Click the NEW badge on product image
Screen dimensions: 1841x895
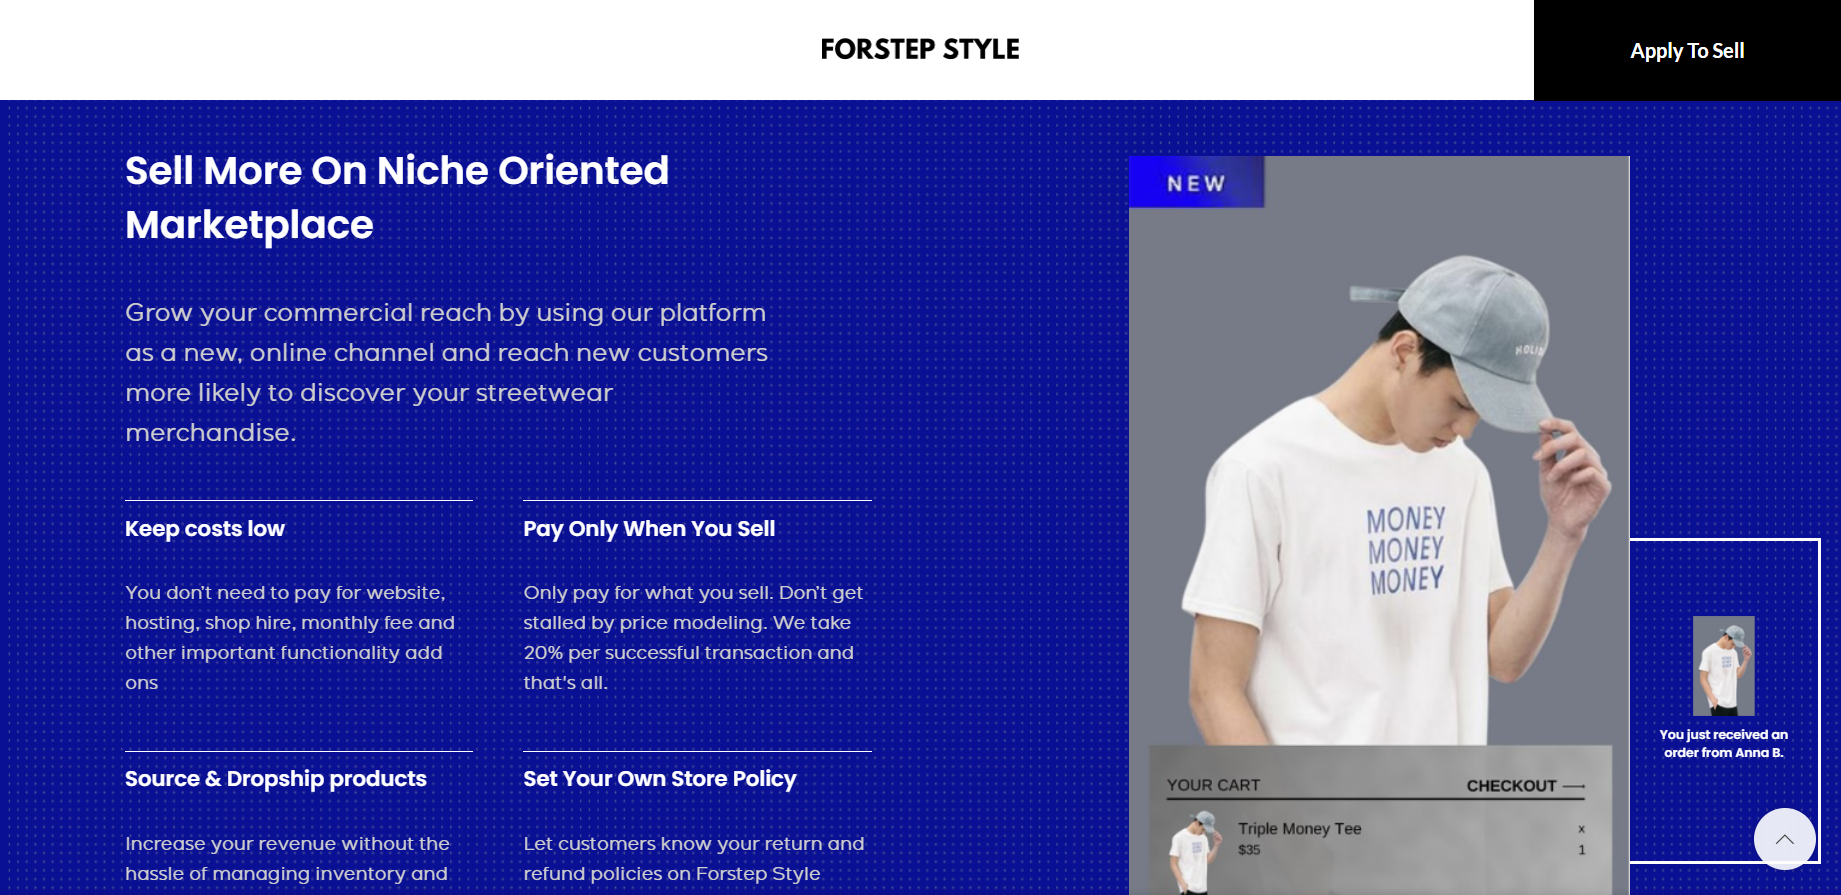(x=1196, y=182)
